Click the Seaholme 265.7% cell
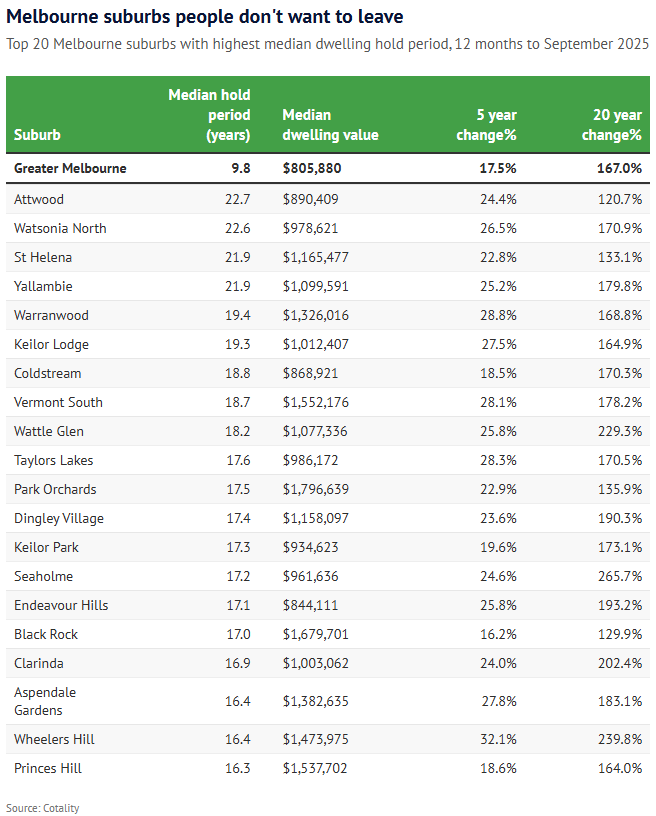Screen dimensions: 656x816 click(620, 576)
